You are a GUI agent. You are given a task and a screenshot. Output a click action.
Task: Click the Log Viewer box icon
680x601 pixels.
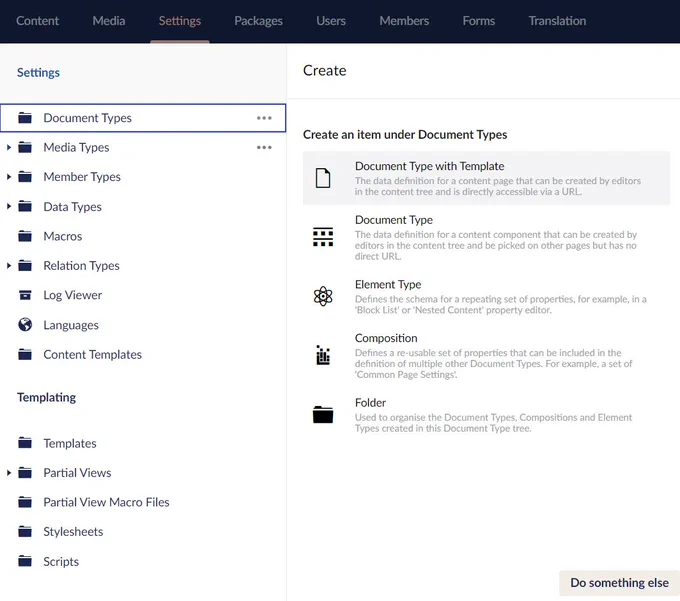pos(25,295)
